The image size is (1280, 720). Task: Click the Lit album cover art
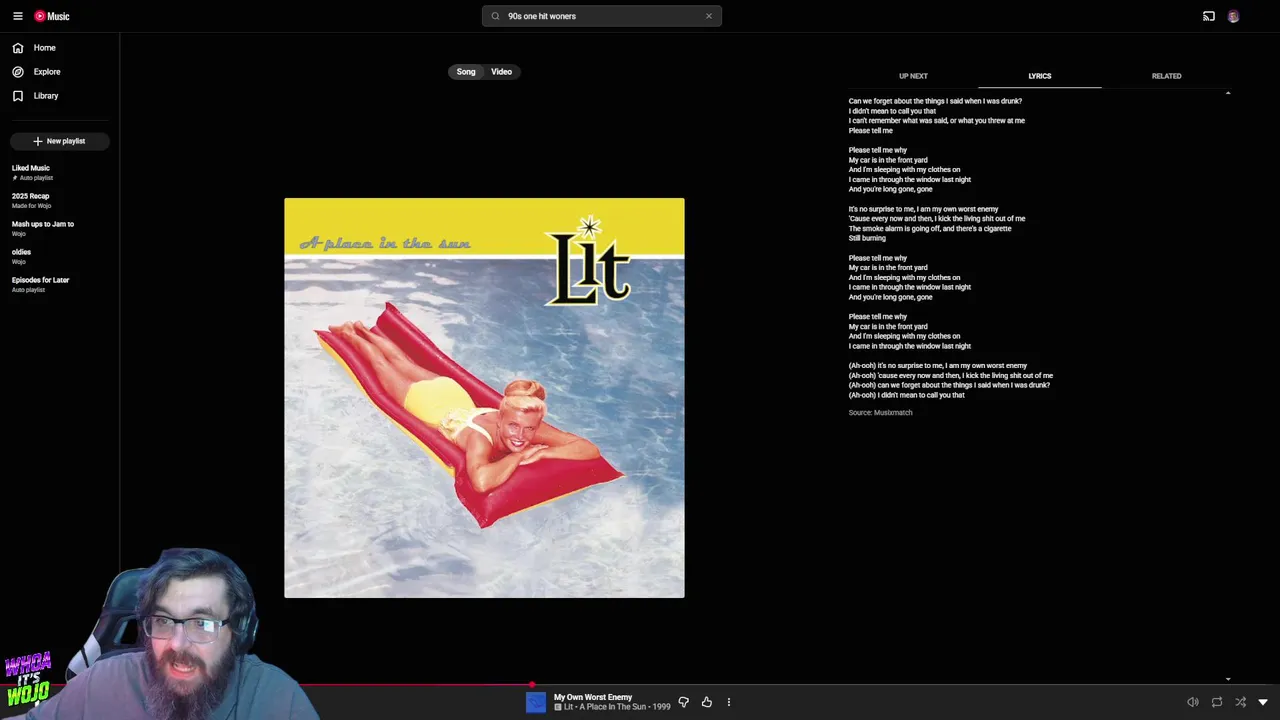pos(484,398)
